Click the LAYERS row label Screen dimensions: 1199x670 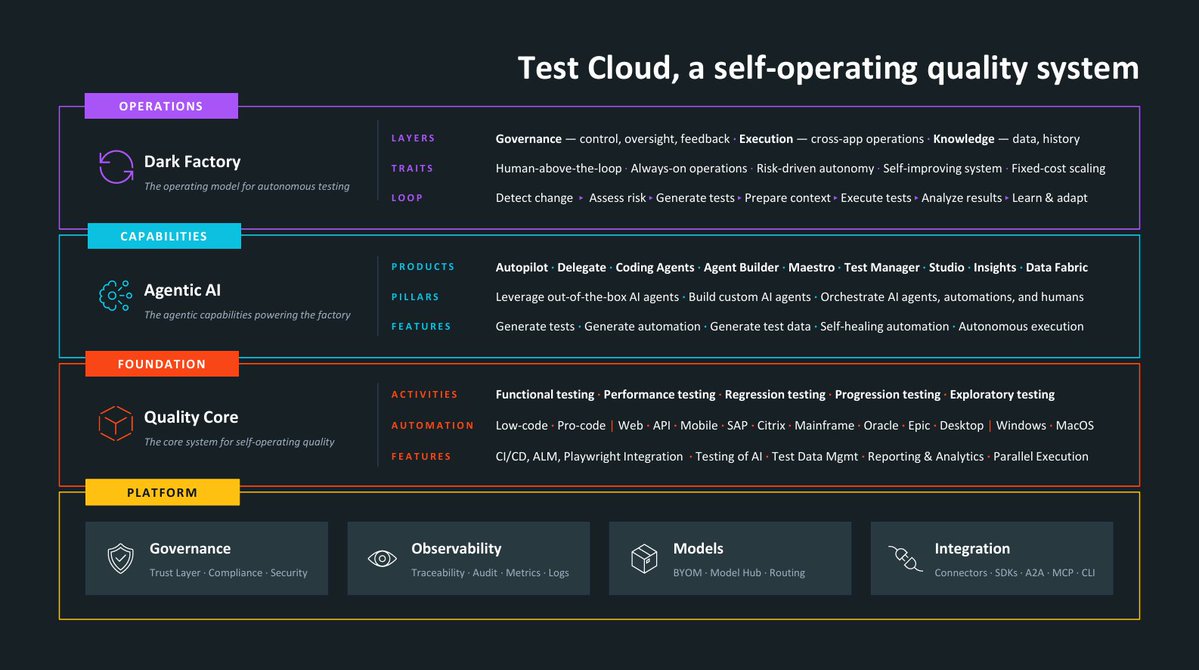click(x=413, y=138)
